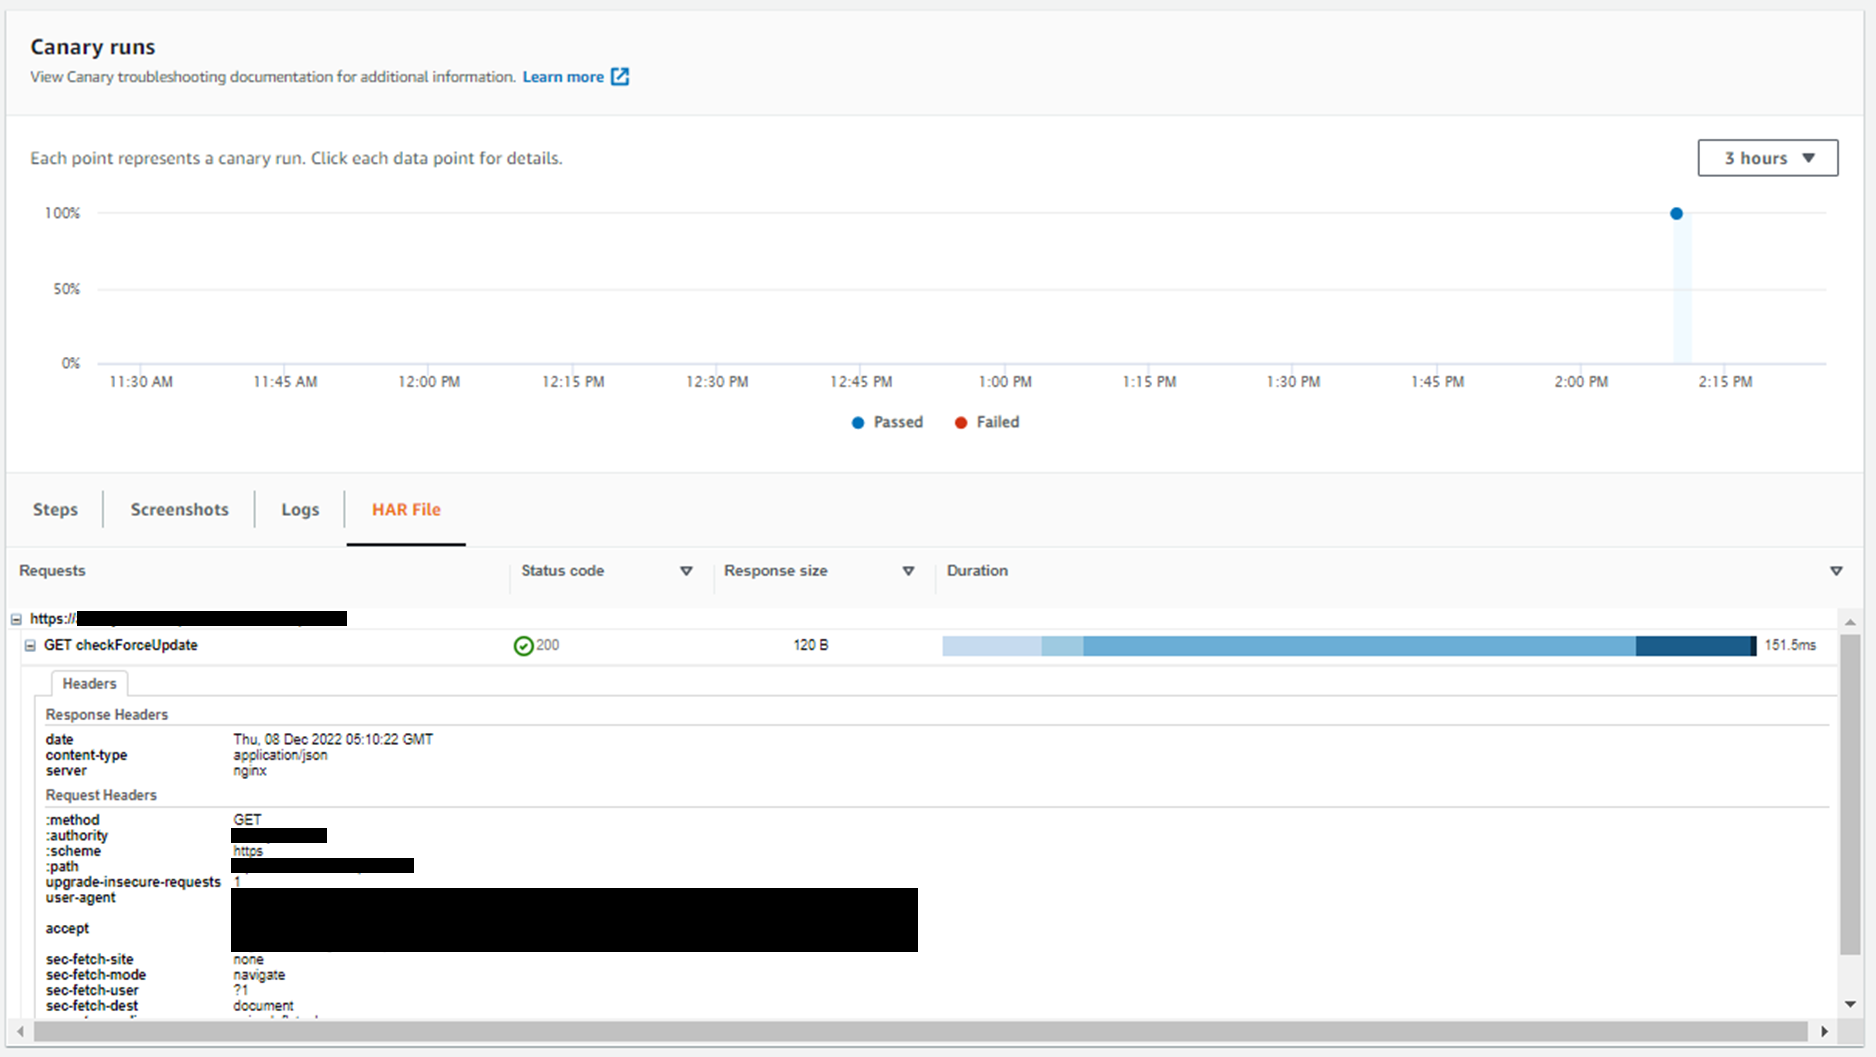Click the Requests column header
The height and width of the screenshot is (1057, 1876).
pos(52,570)
